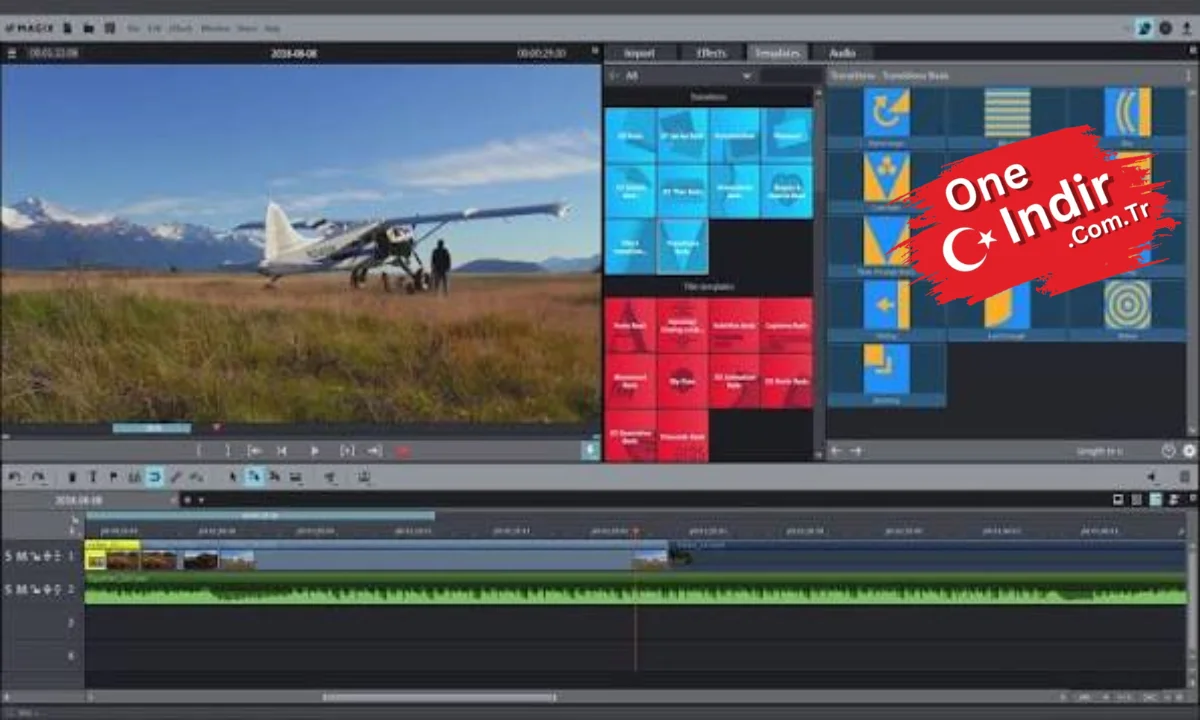This screenshot has height=720, width=1200.
Task: Open the Subtitles Basic red tile
Action: [x=734, y=326]
